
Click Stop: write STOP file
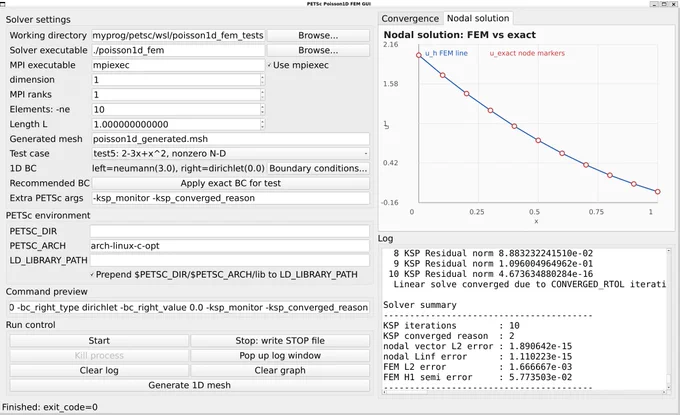tap(280, 341)
